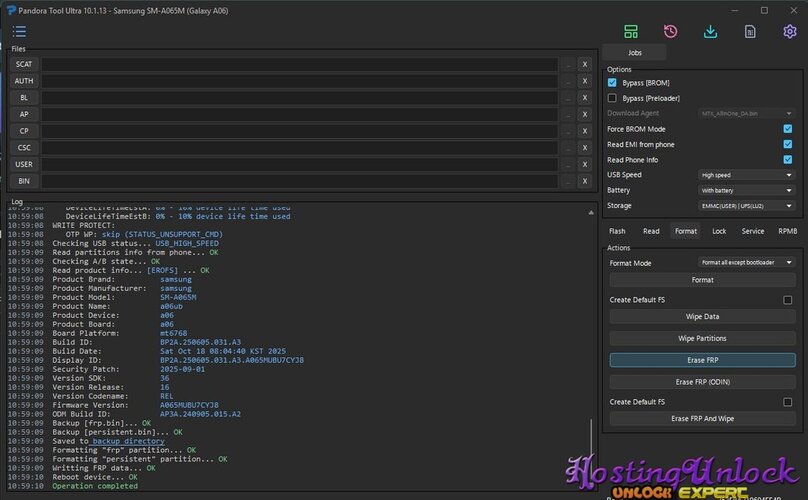Click Wipe Partitions button

tap(702, 338)
